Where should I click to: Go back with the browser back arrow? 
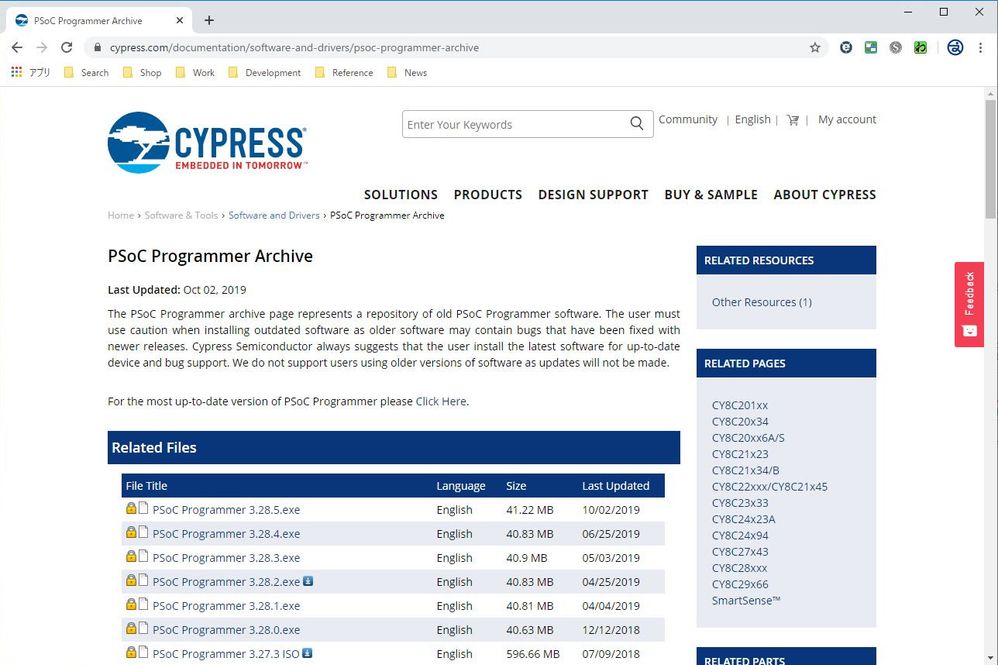(x=17, y=48)
